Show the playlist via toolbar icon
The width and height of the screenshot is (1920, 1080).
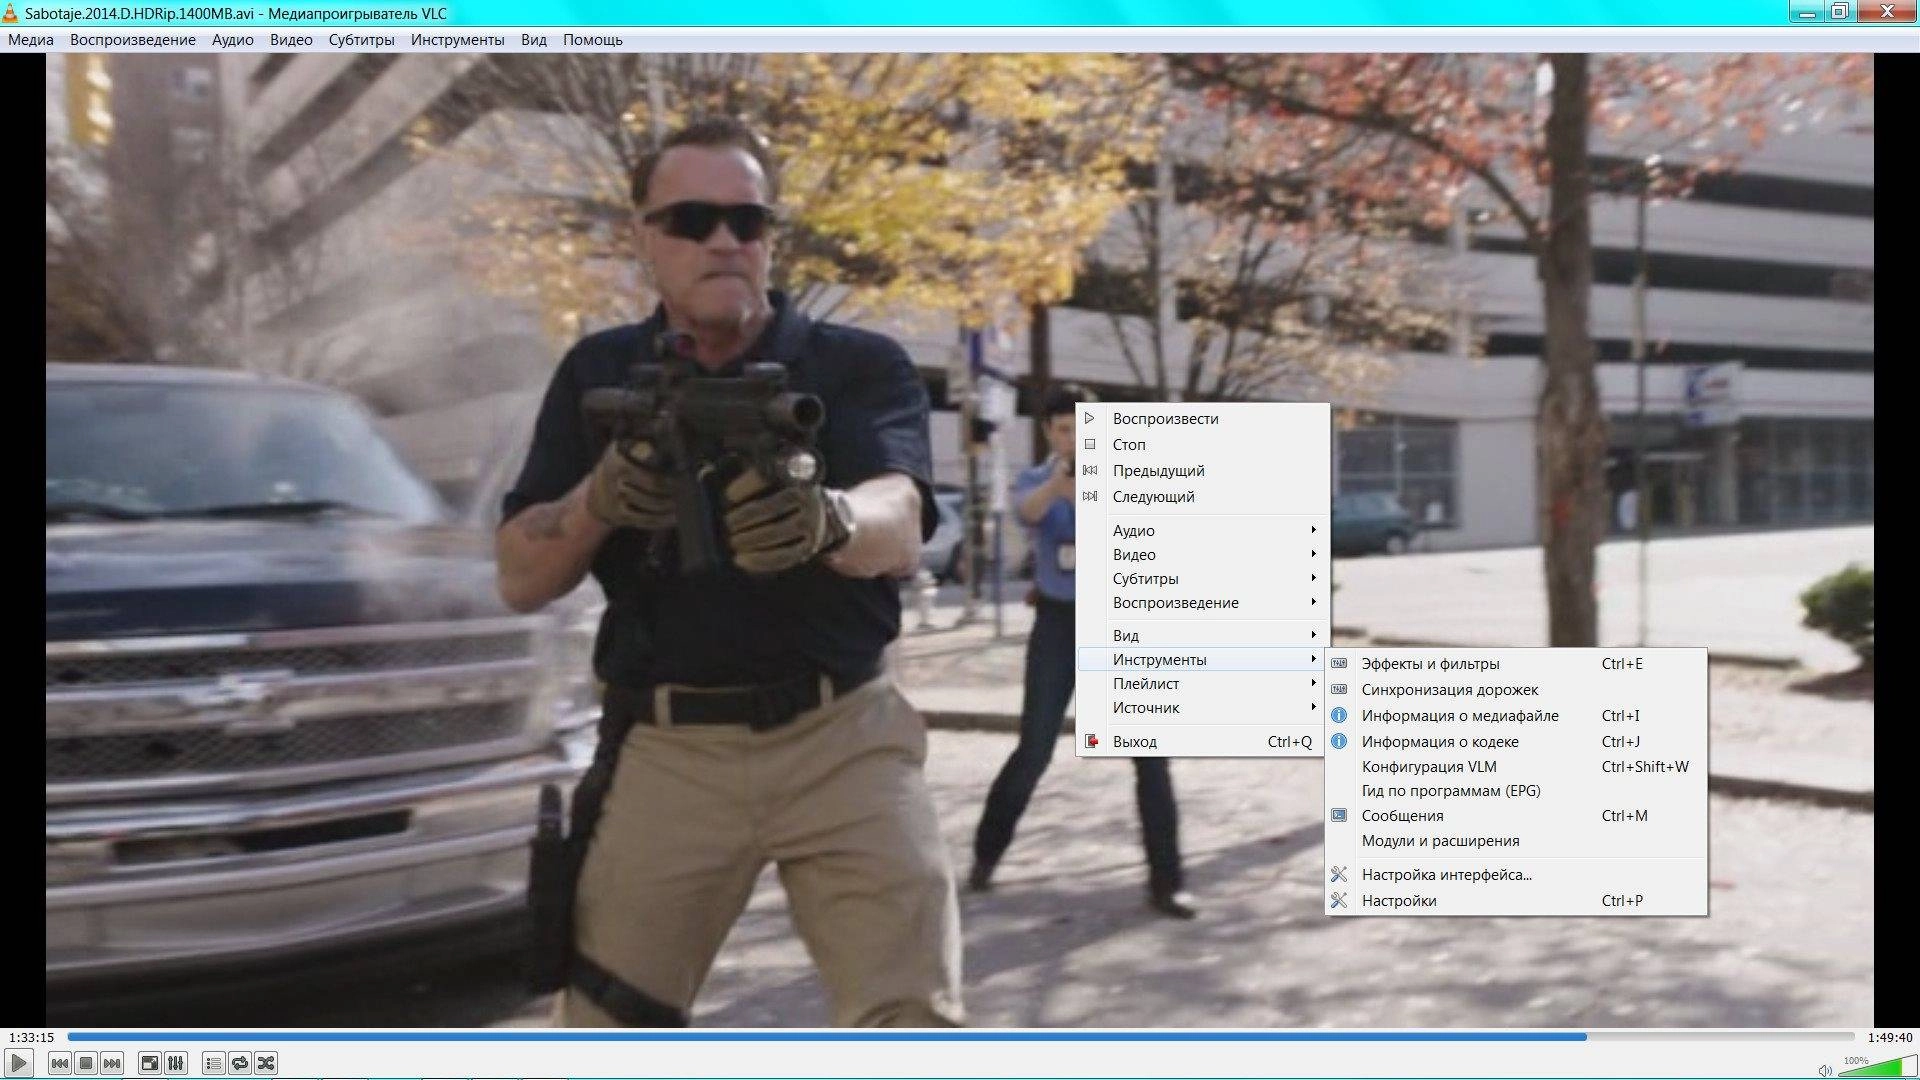(x=213, y=1063)
